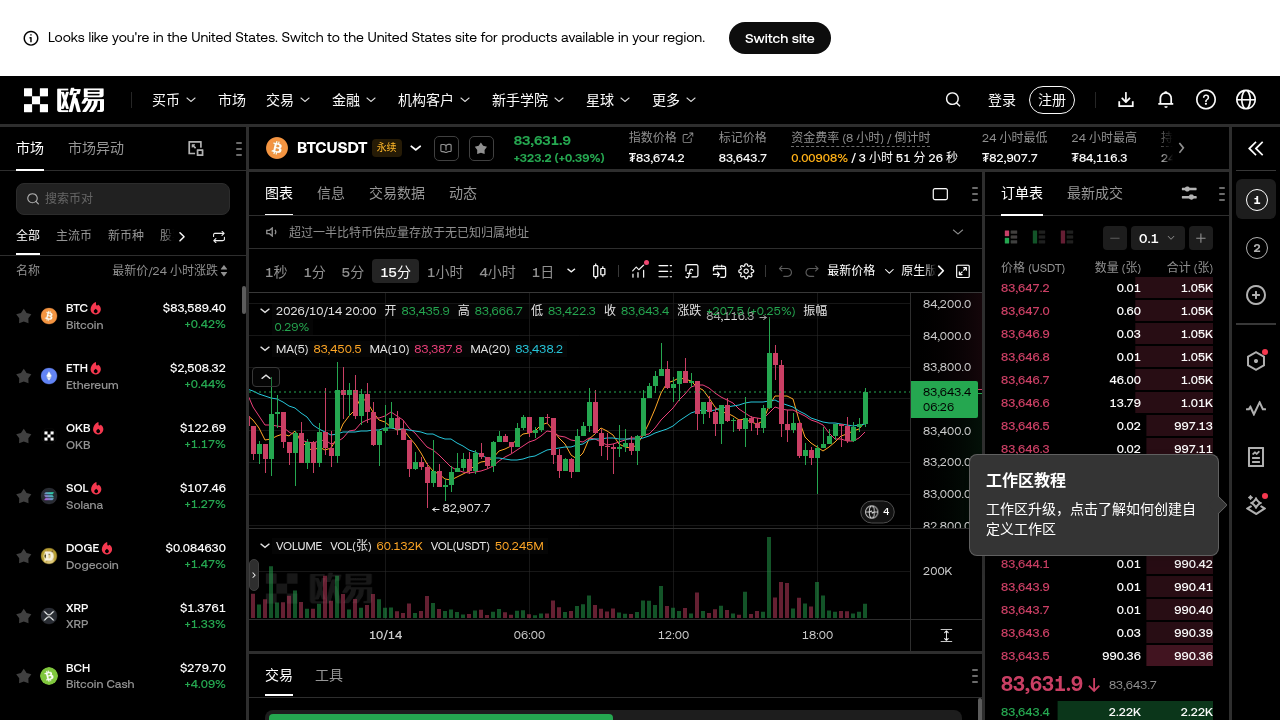Expand the 买币 navigation dropdown
Screen dimensions: 1280x720
(174, 100)
